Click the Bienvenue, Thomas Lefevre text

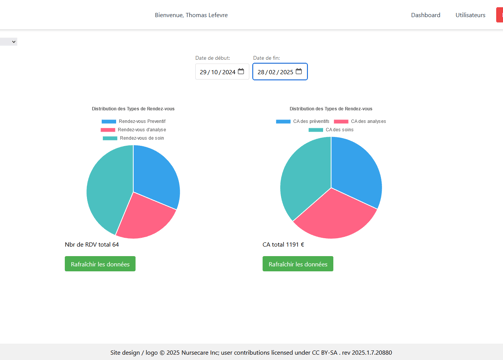(191, 15)
